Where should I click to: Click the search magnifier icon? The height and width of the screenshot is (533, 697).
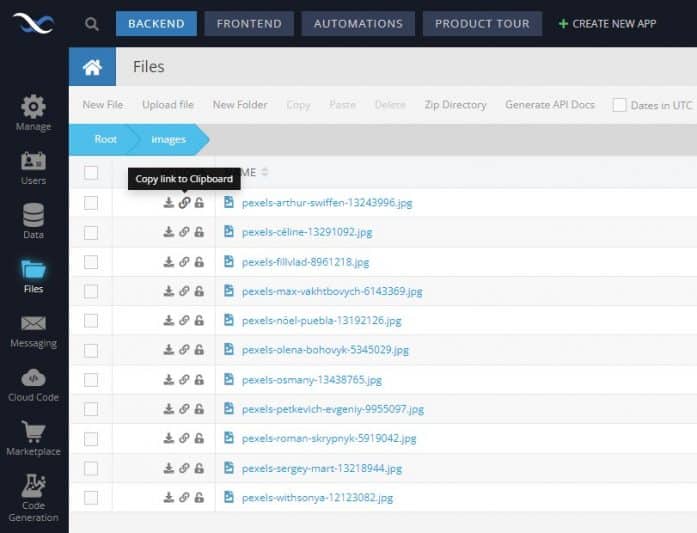pos(92,24)
